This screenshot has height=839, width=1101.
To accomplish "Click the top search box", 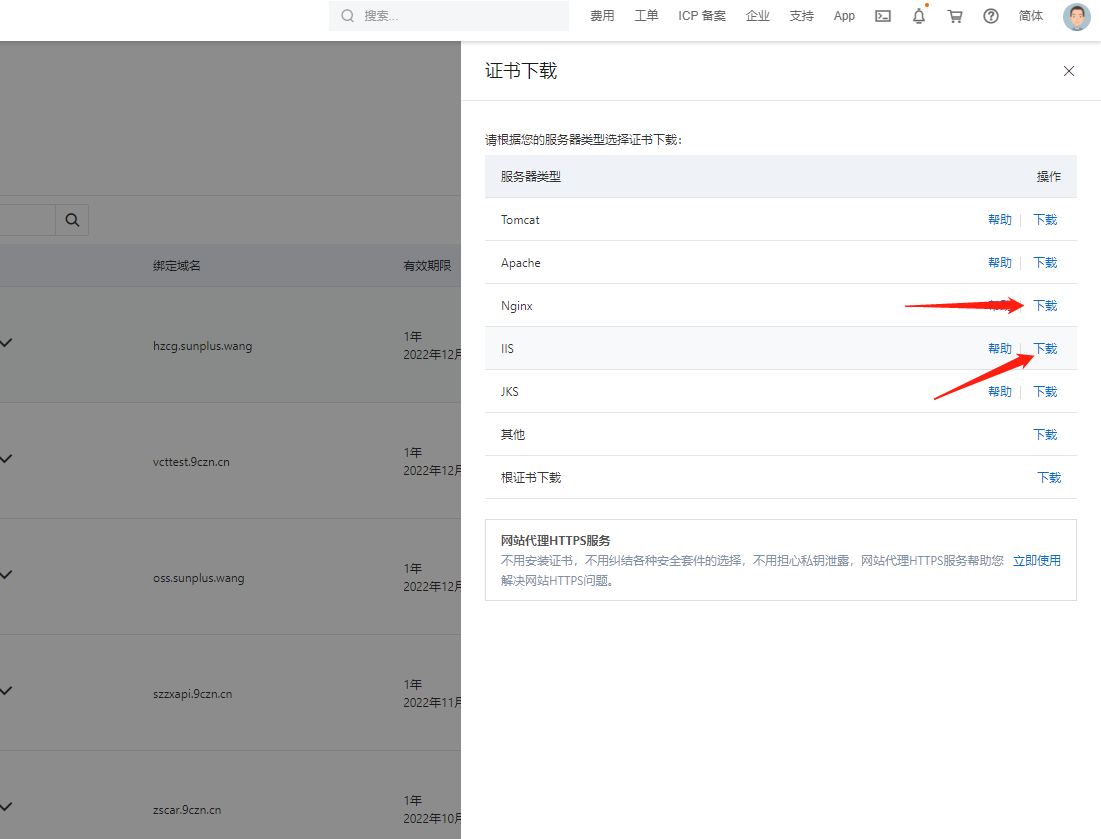I will point(449,15).
